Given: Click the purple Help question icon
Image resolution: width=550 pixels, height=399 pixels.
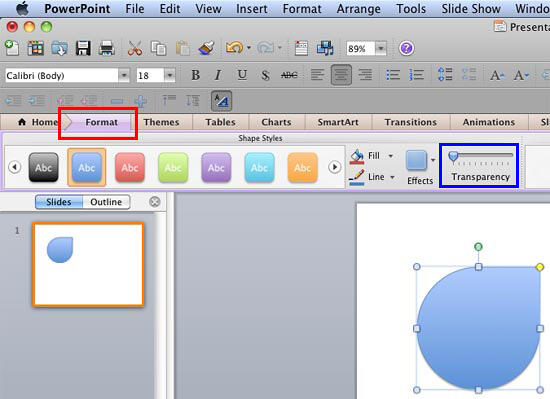Looking at the screenshot, I should 407,48.
